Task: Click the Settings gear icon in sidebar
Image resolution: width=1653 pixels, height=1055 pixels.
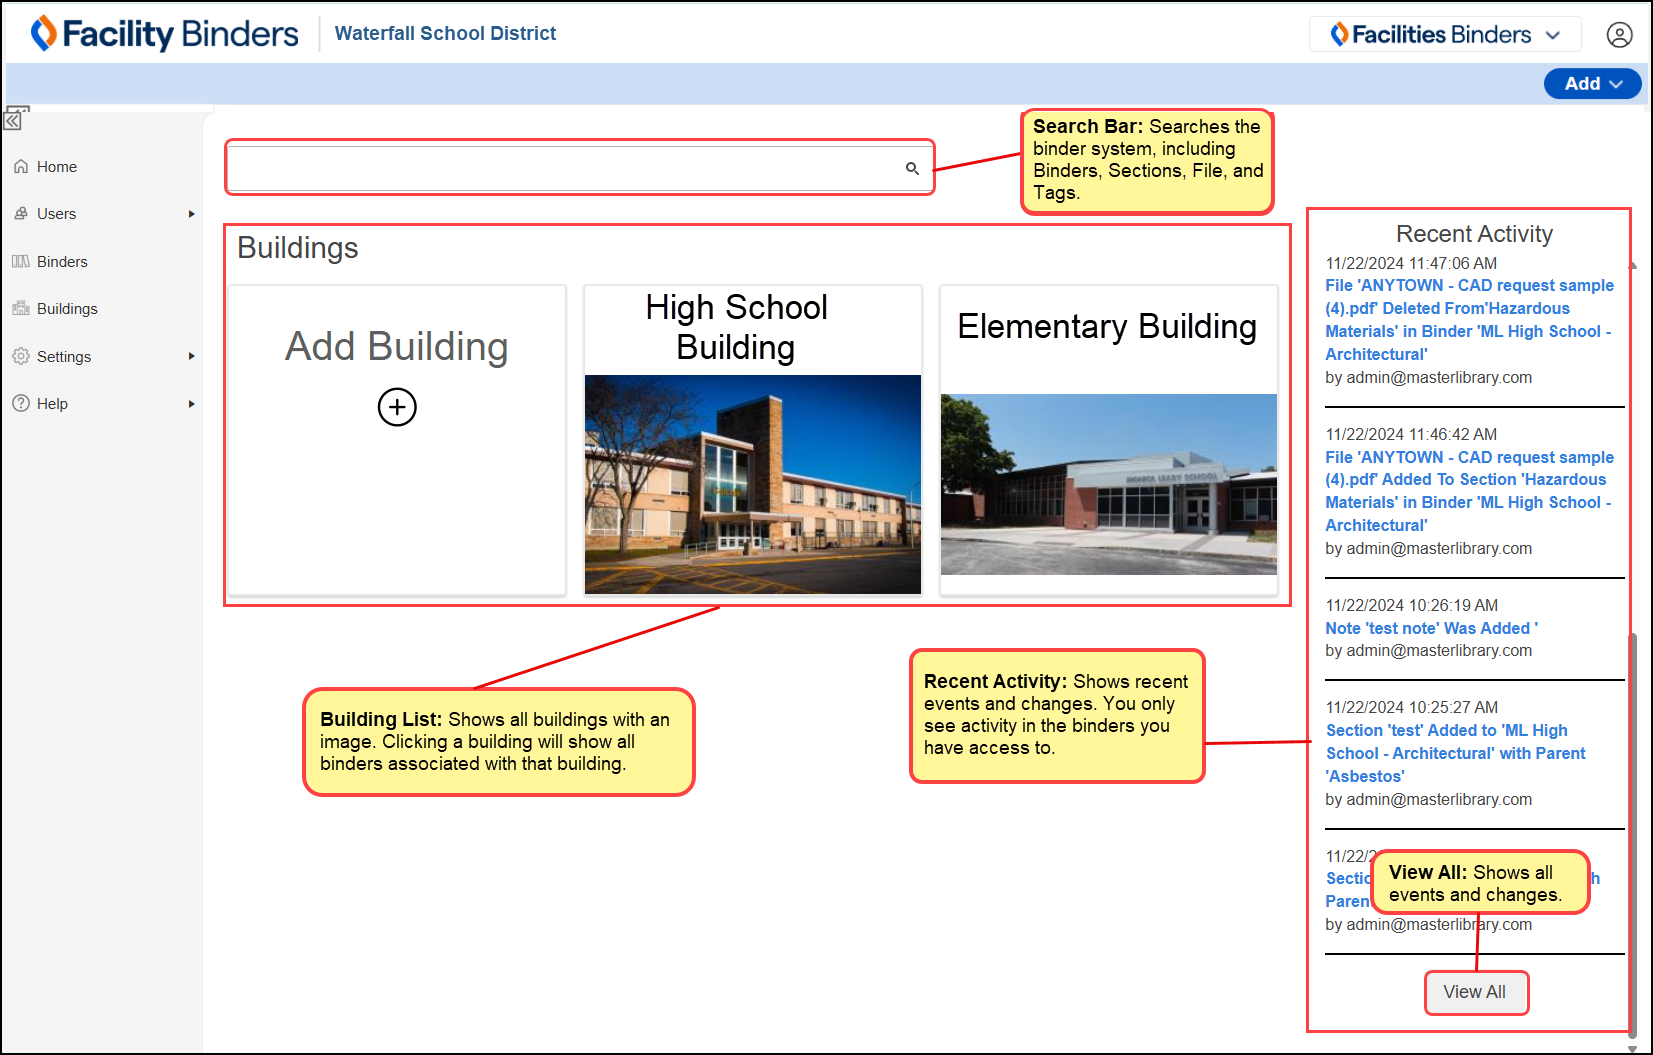Action: [x=21, y=357]
